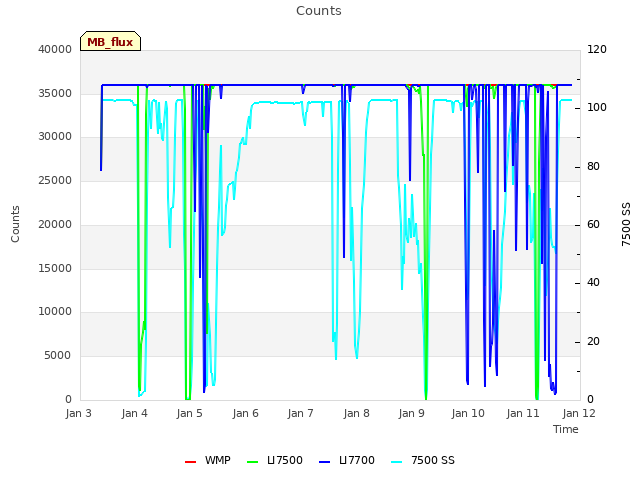
Task: Click the 35000 left axis value
Action: point(55,93)
